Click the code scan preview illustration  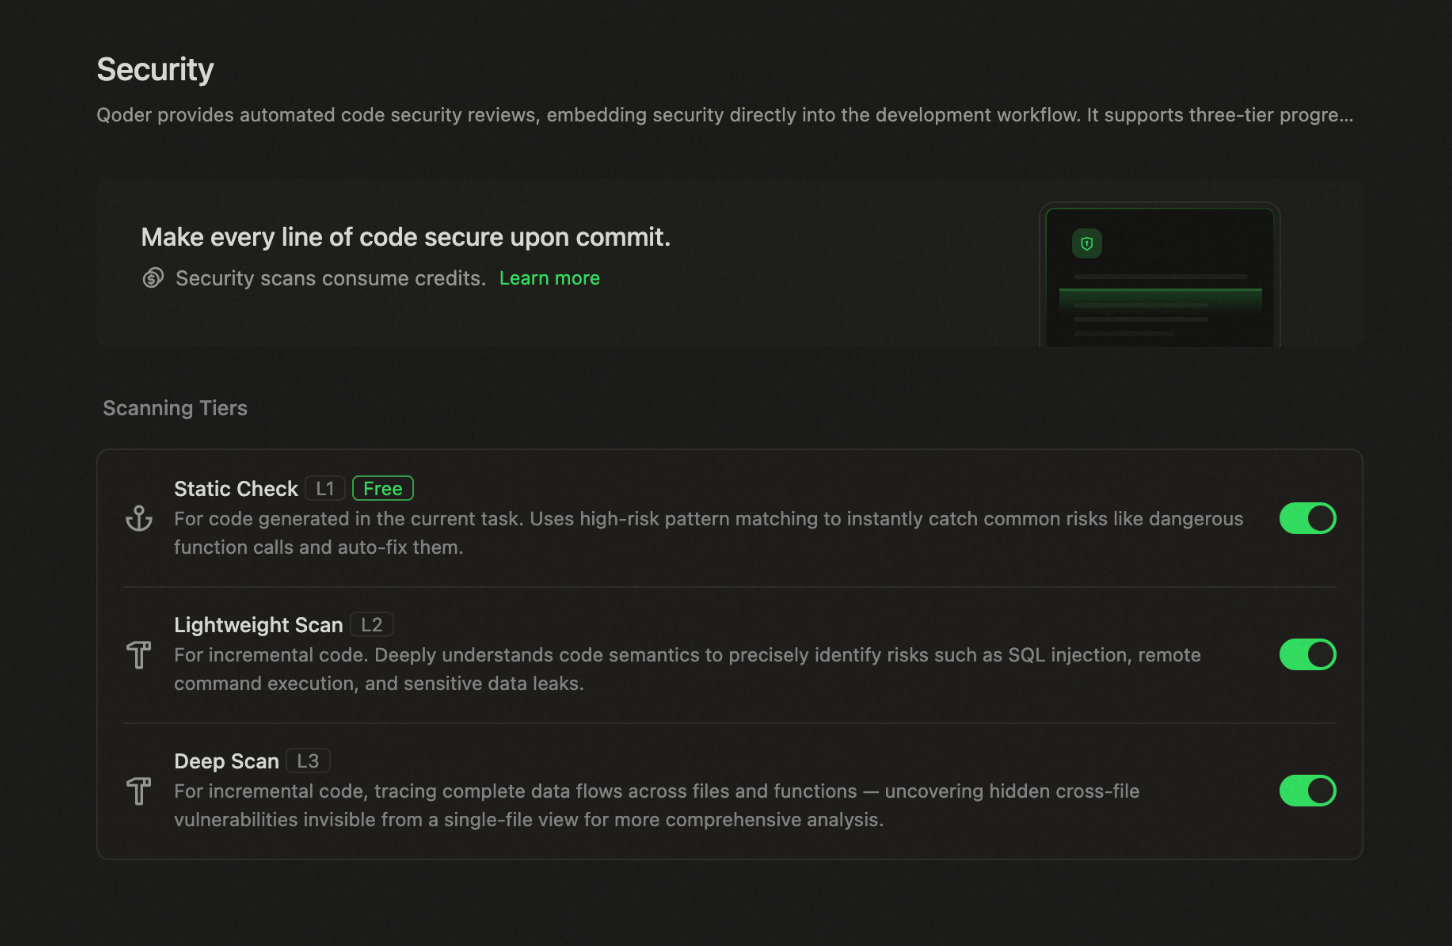tap(1160, 275)
